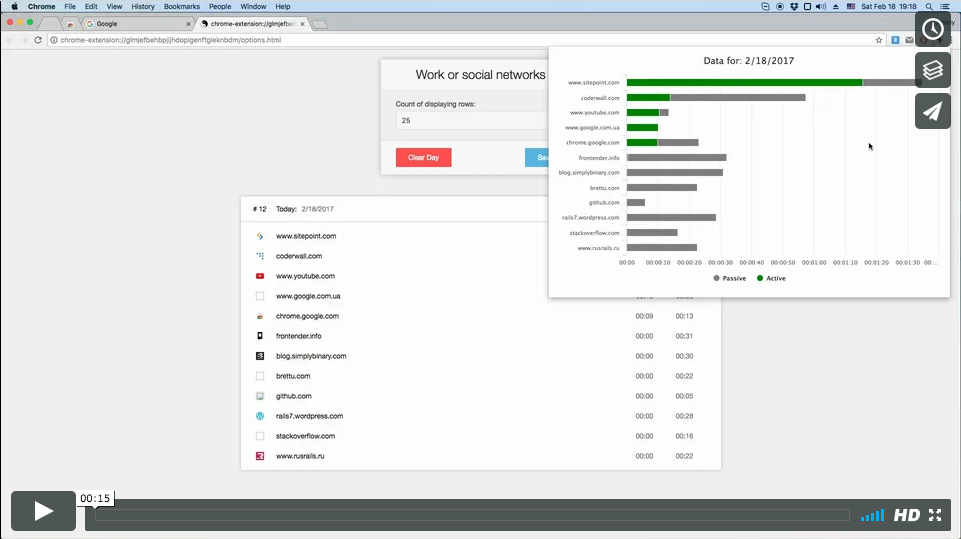The width and height of the screenshot is (961, 539).
Task: Click the share paper-plane icon
Action: pyautogui.click(x=932, y=111)
